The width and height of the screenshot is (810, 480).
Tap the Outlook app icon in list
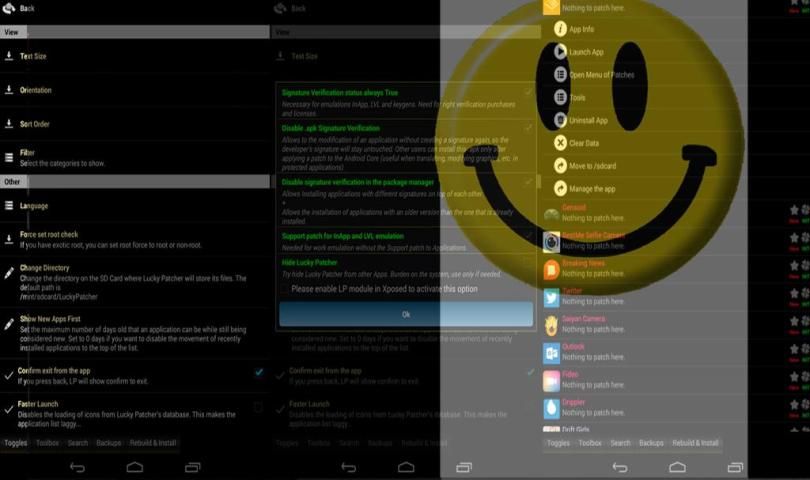point(551,352)
